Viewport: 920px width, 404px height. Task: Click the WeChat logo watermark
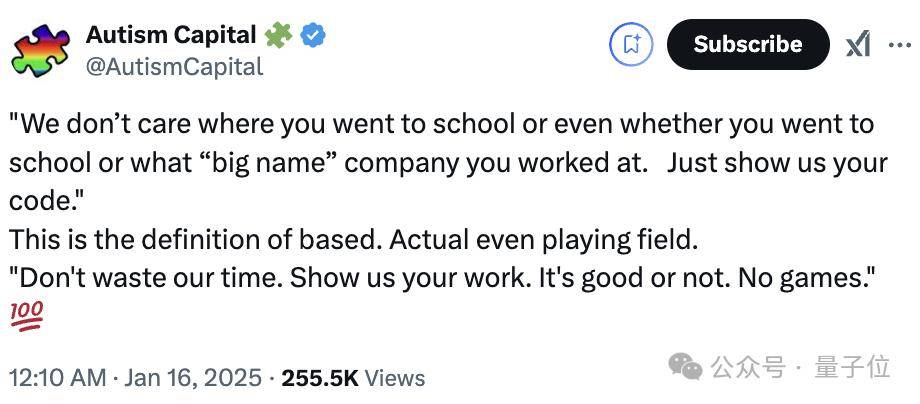[x=685, y=366]
